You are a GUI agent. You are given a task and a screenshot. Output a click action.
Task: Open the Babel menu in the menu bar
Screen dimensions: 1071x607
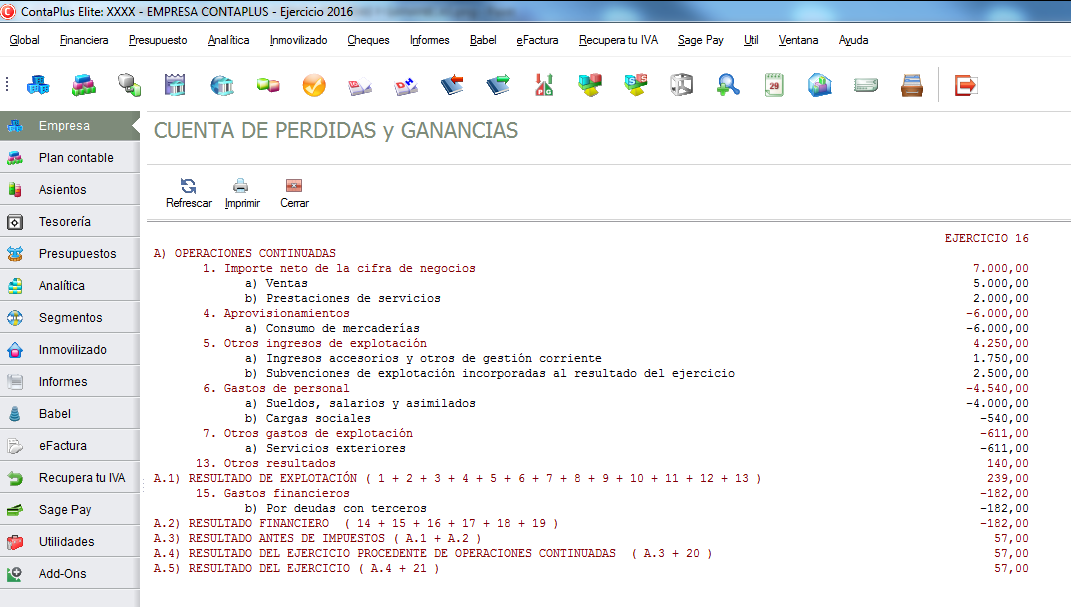click(x=483, y=40)
